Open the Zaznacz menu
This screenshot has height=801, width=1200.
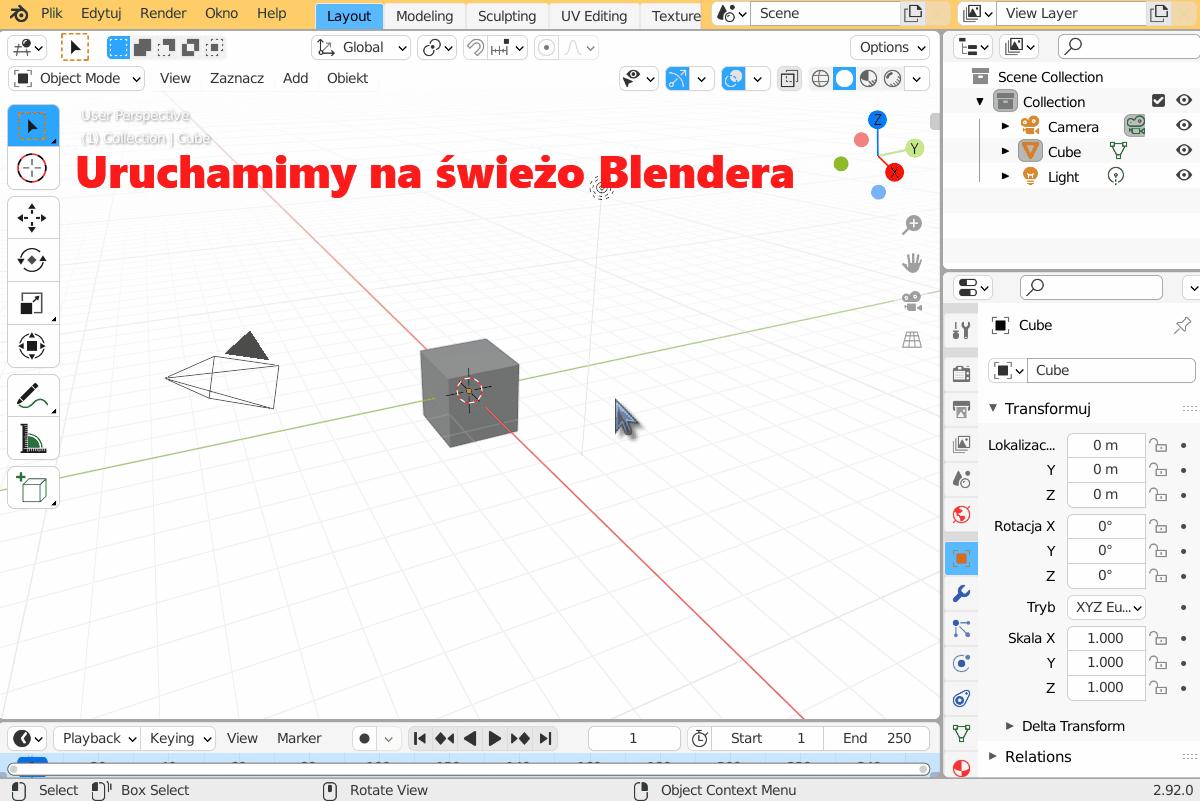[237, 78]
